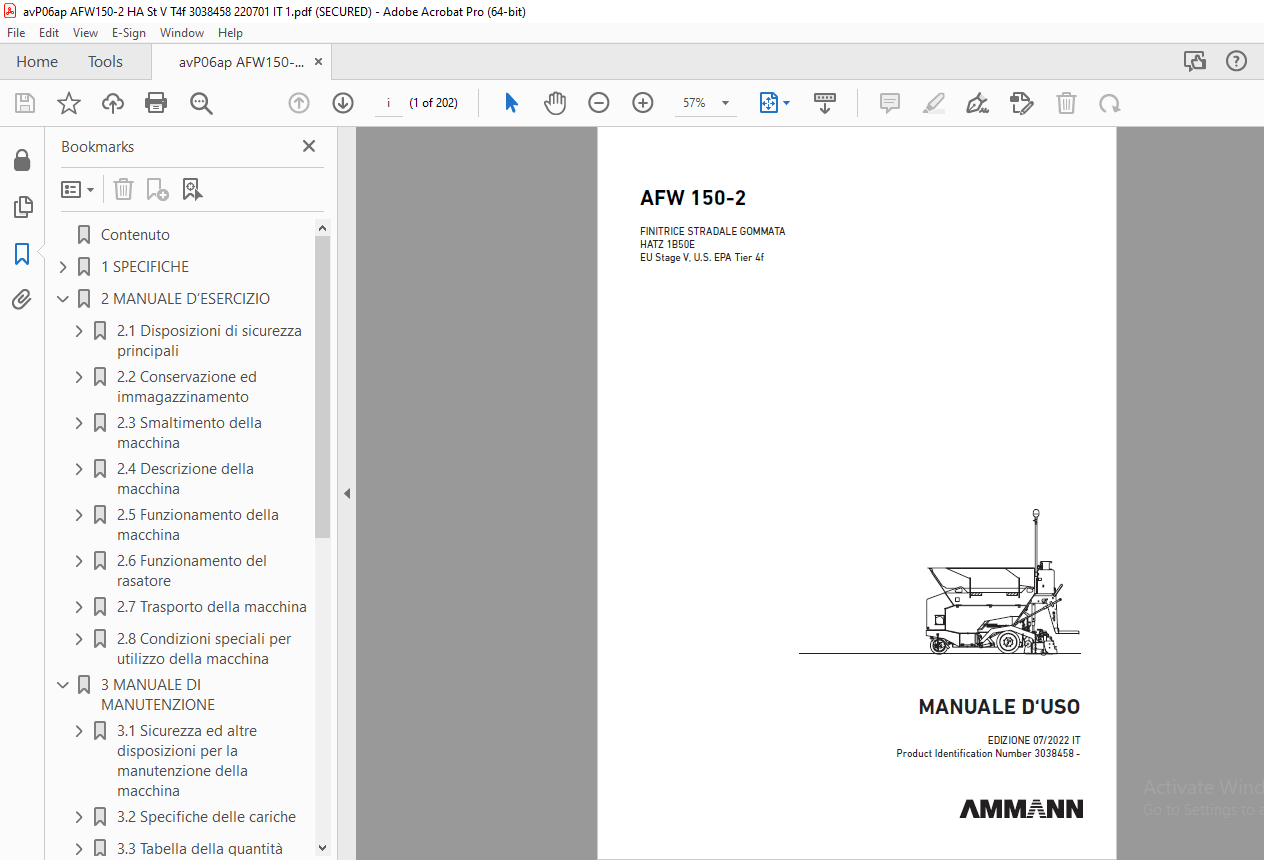1264x860 pixels.
Task: Bookmark the file with the star icon
Action: pyautogui.click(x=68, y=103)
